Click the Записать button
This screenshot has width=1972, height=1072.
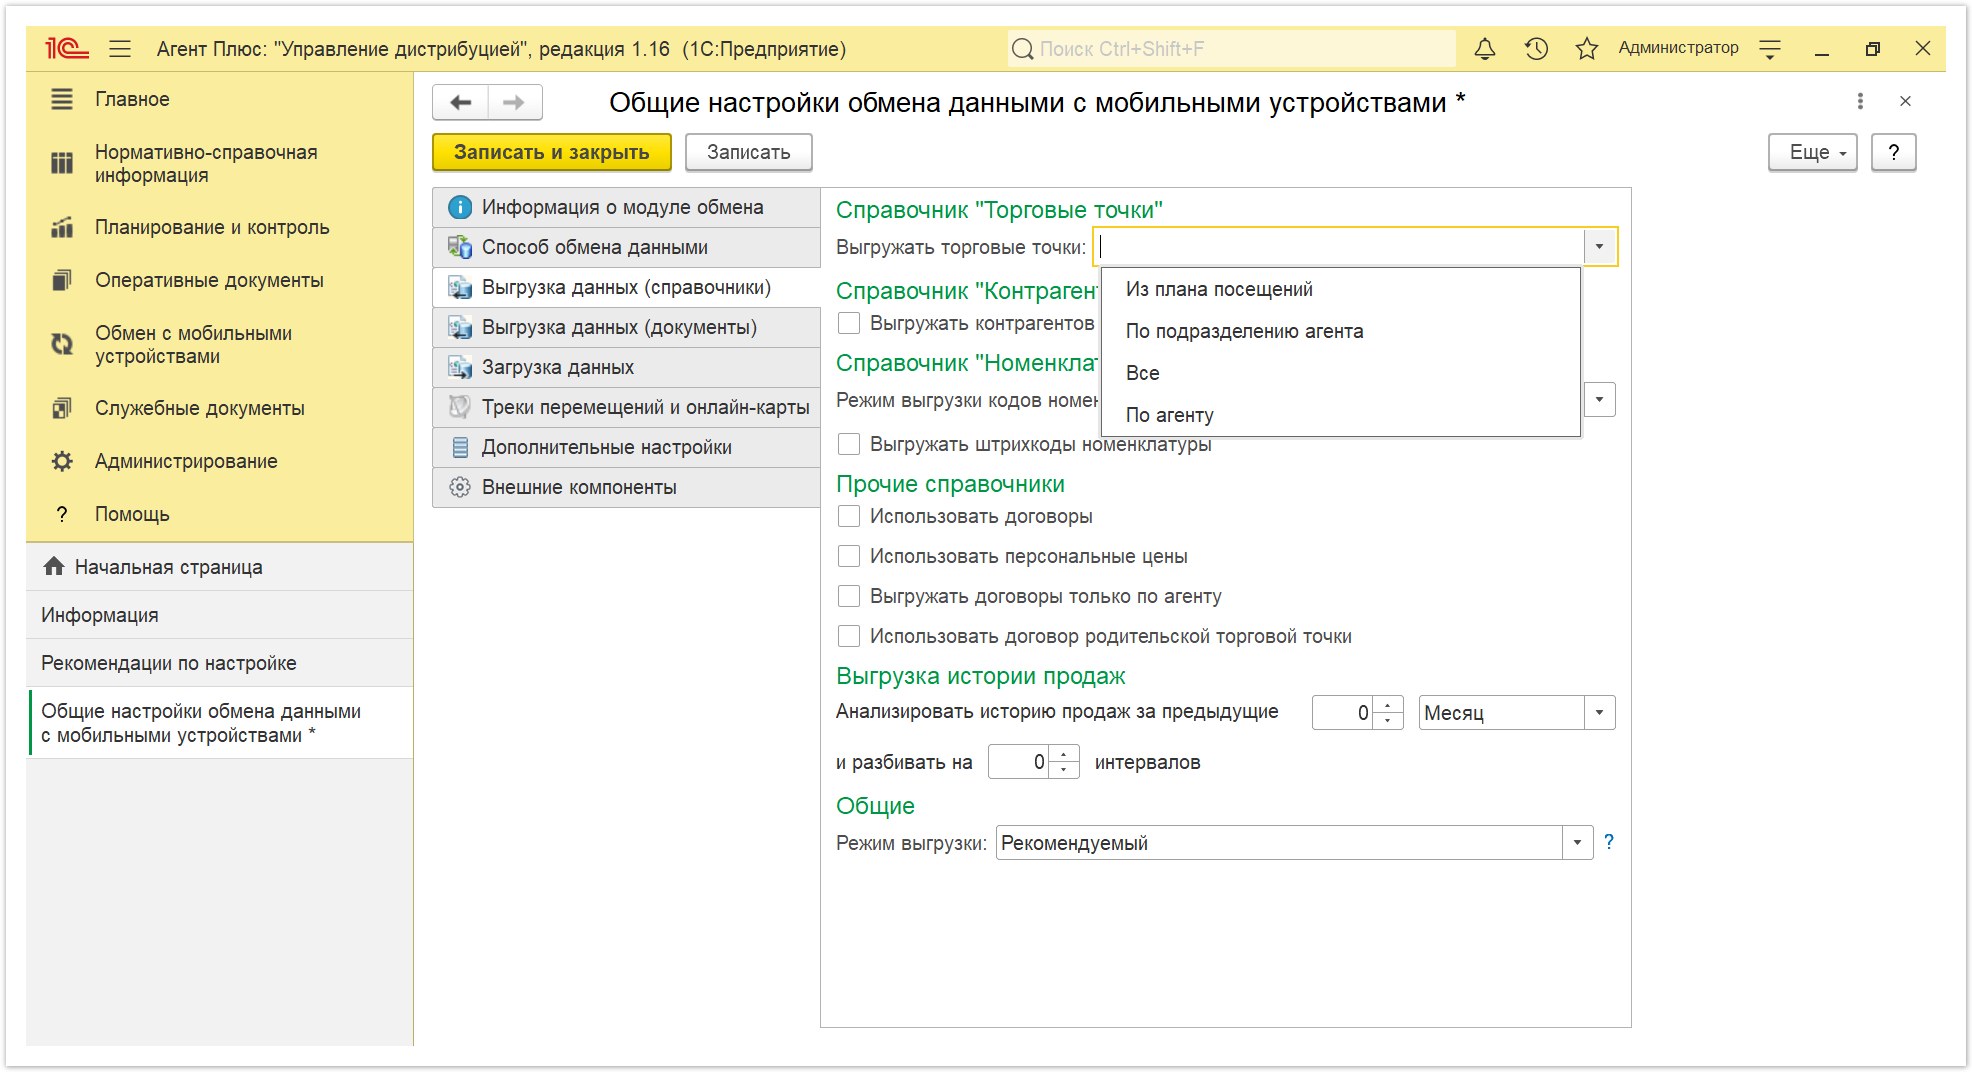(749, 152)
